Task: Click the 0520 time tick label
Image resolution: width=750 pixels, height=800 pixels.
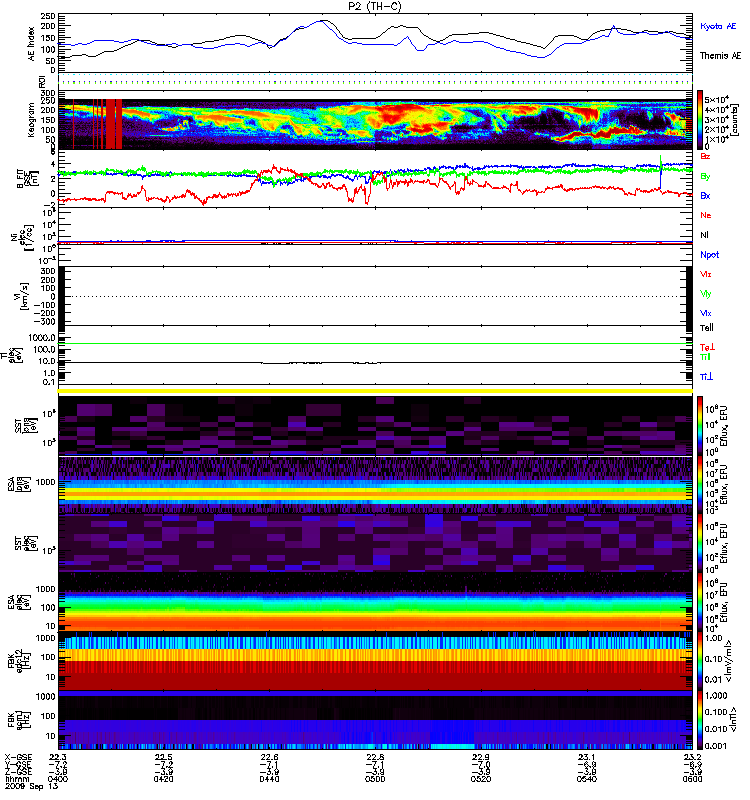Action: (x=481, y=779)
